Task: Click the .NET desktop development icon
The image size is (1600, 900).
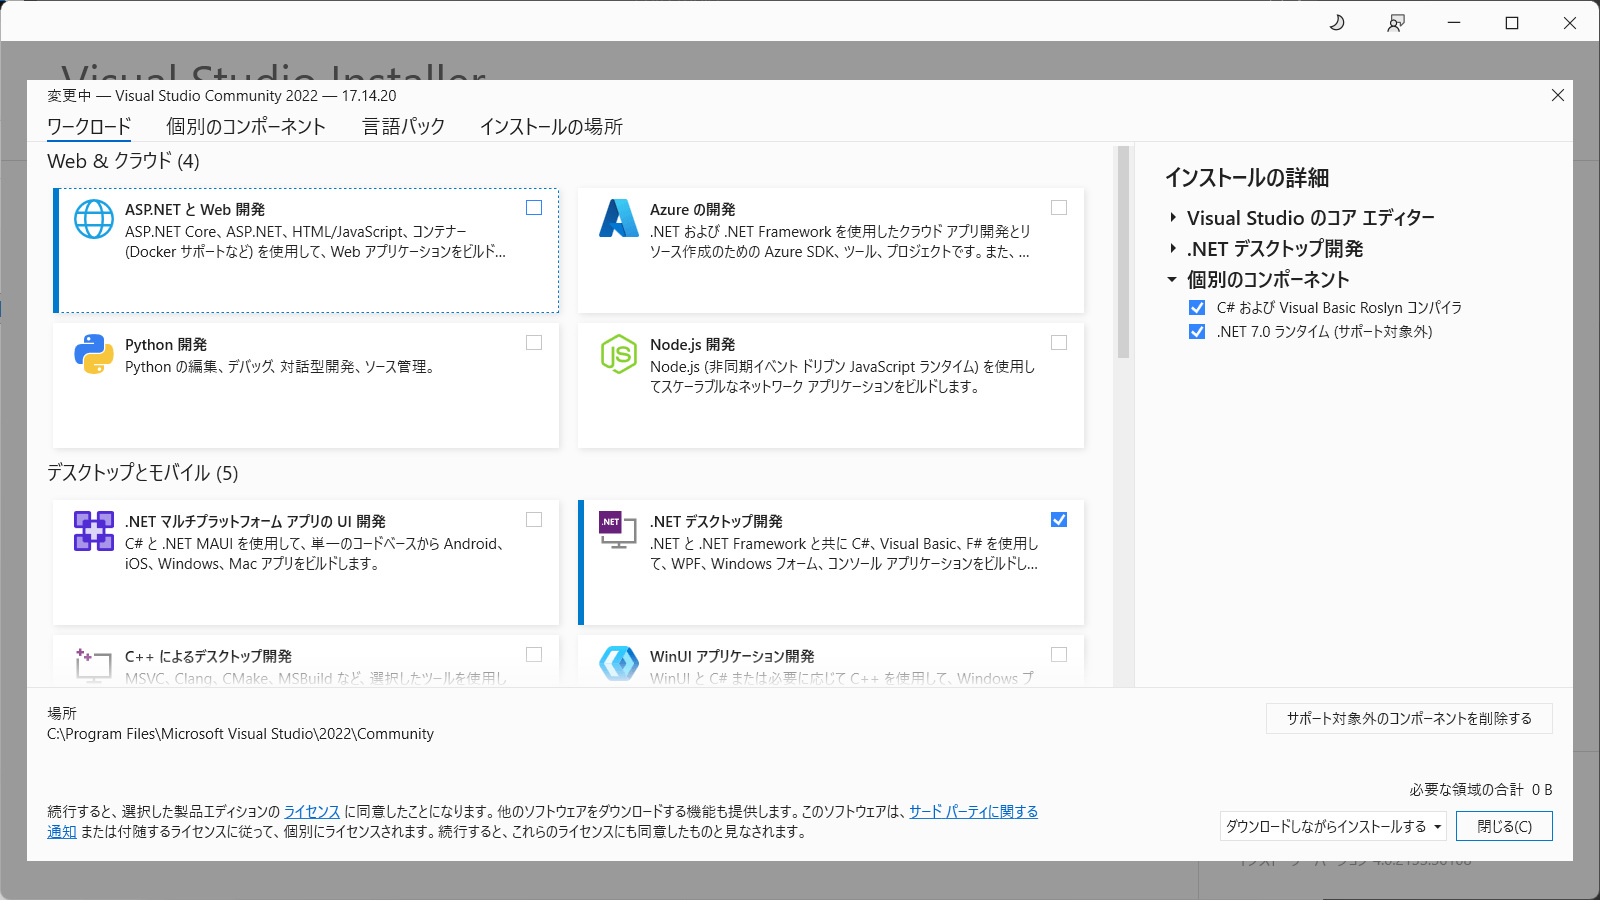Action: 618,530
